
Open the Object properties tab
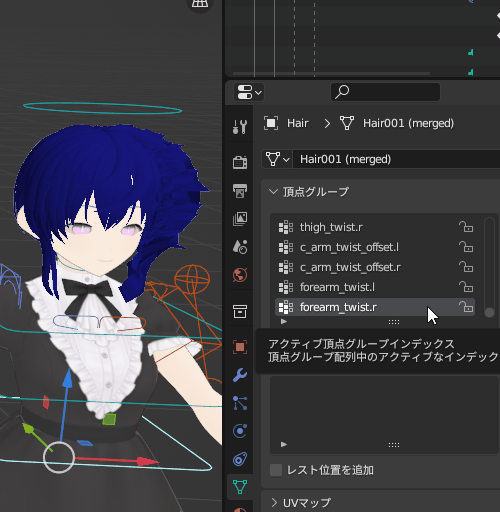pyautogui.click(x=240, y=347)
